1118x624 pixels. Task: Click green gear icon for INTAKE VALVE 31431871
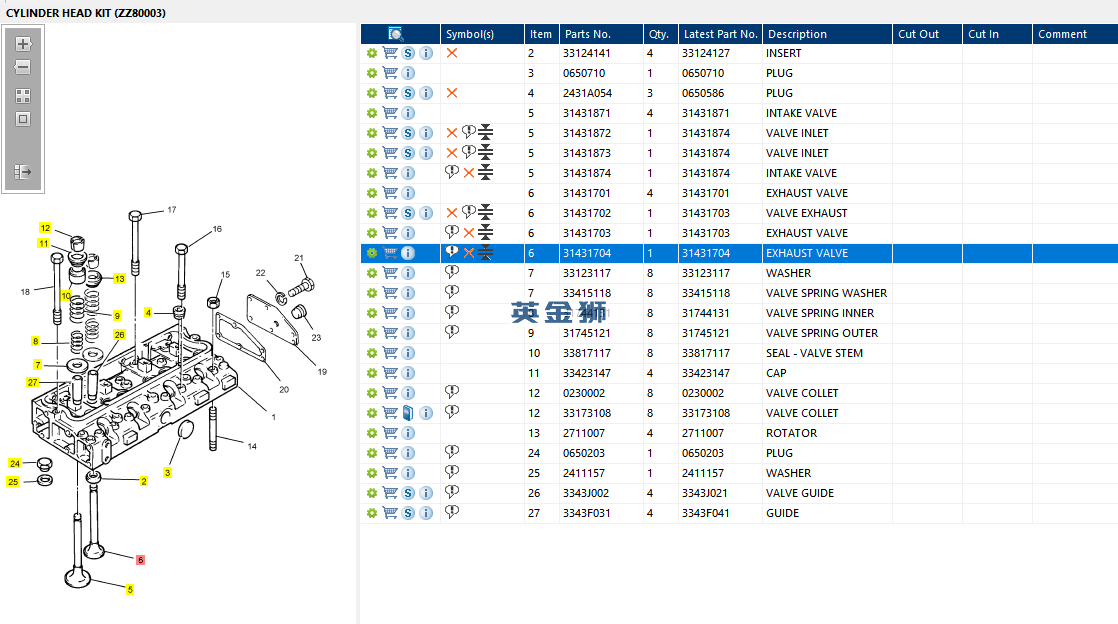(371, 113)
